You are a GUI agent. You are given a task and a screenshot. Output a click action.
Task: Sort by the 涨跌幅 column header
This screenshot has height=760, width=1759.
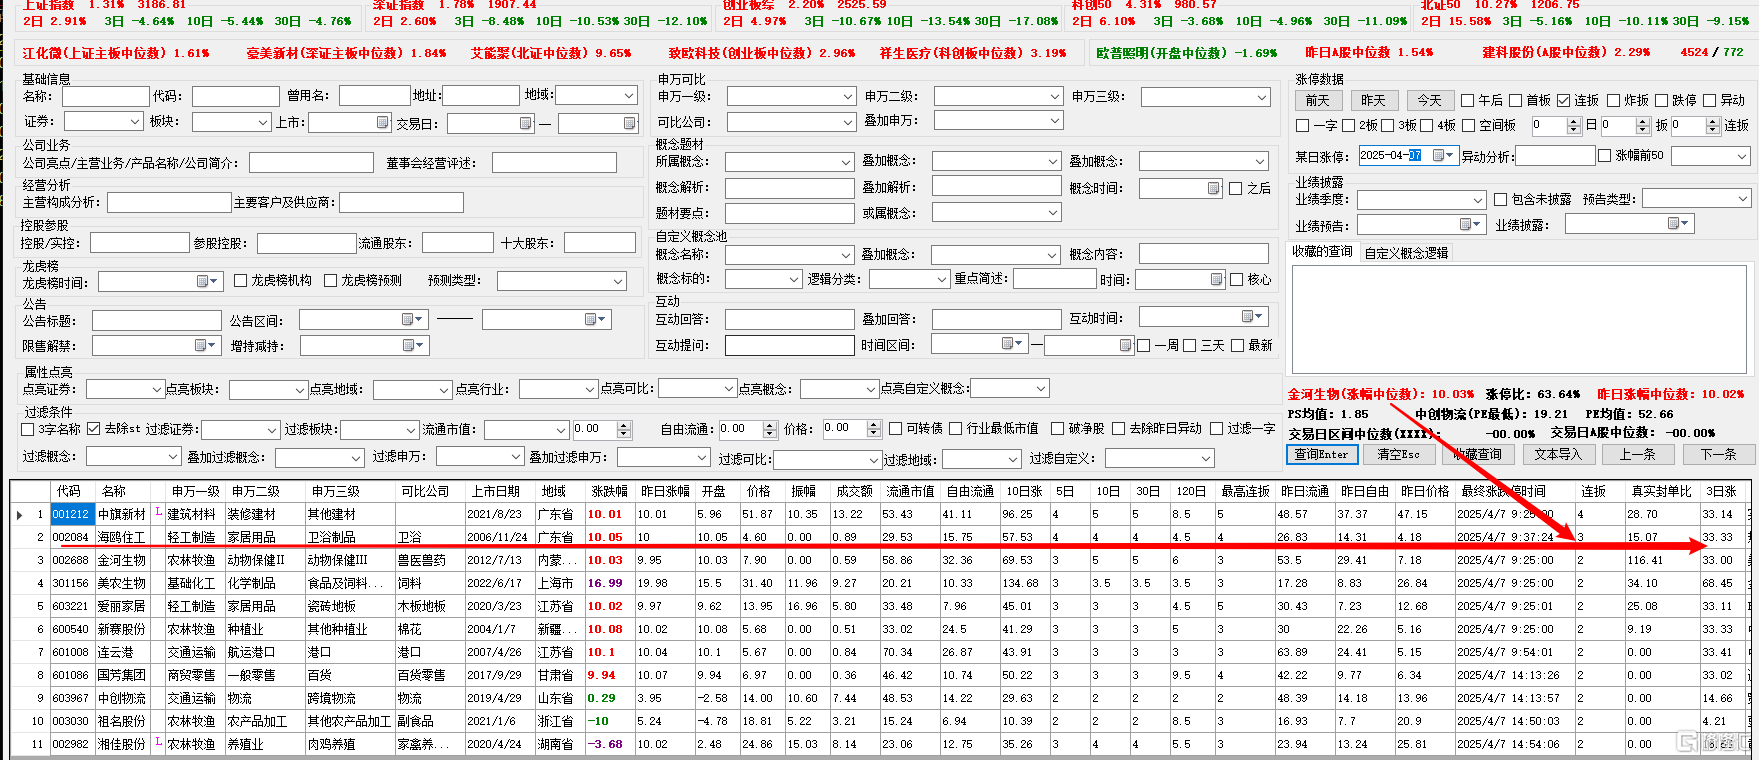click(x=609, y=491)
